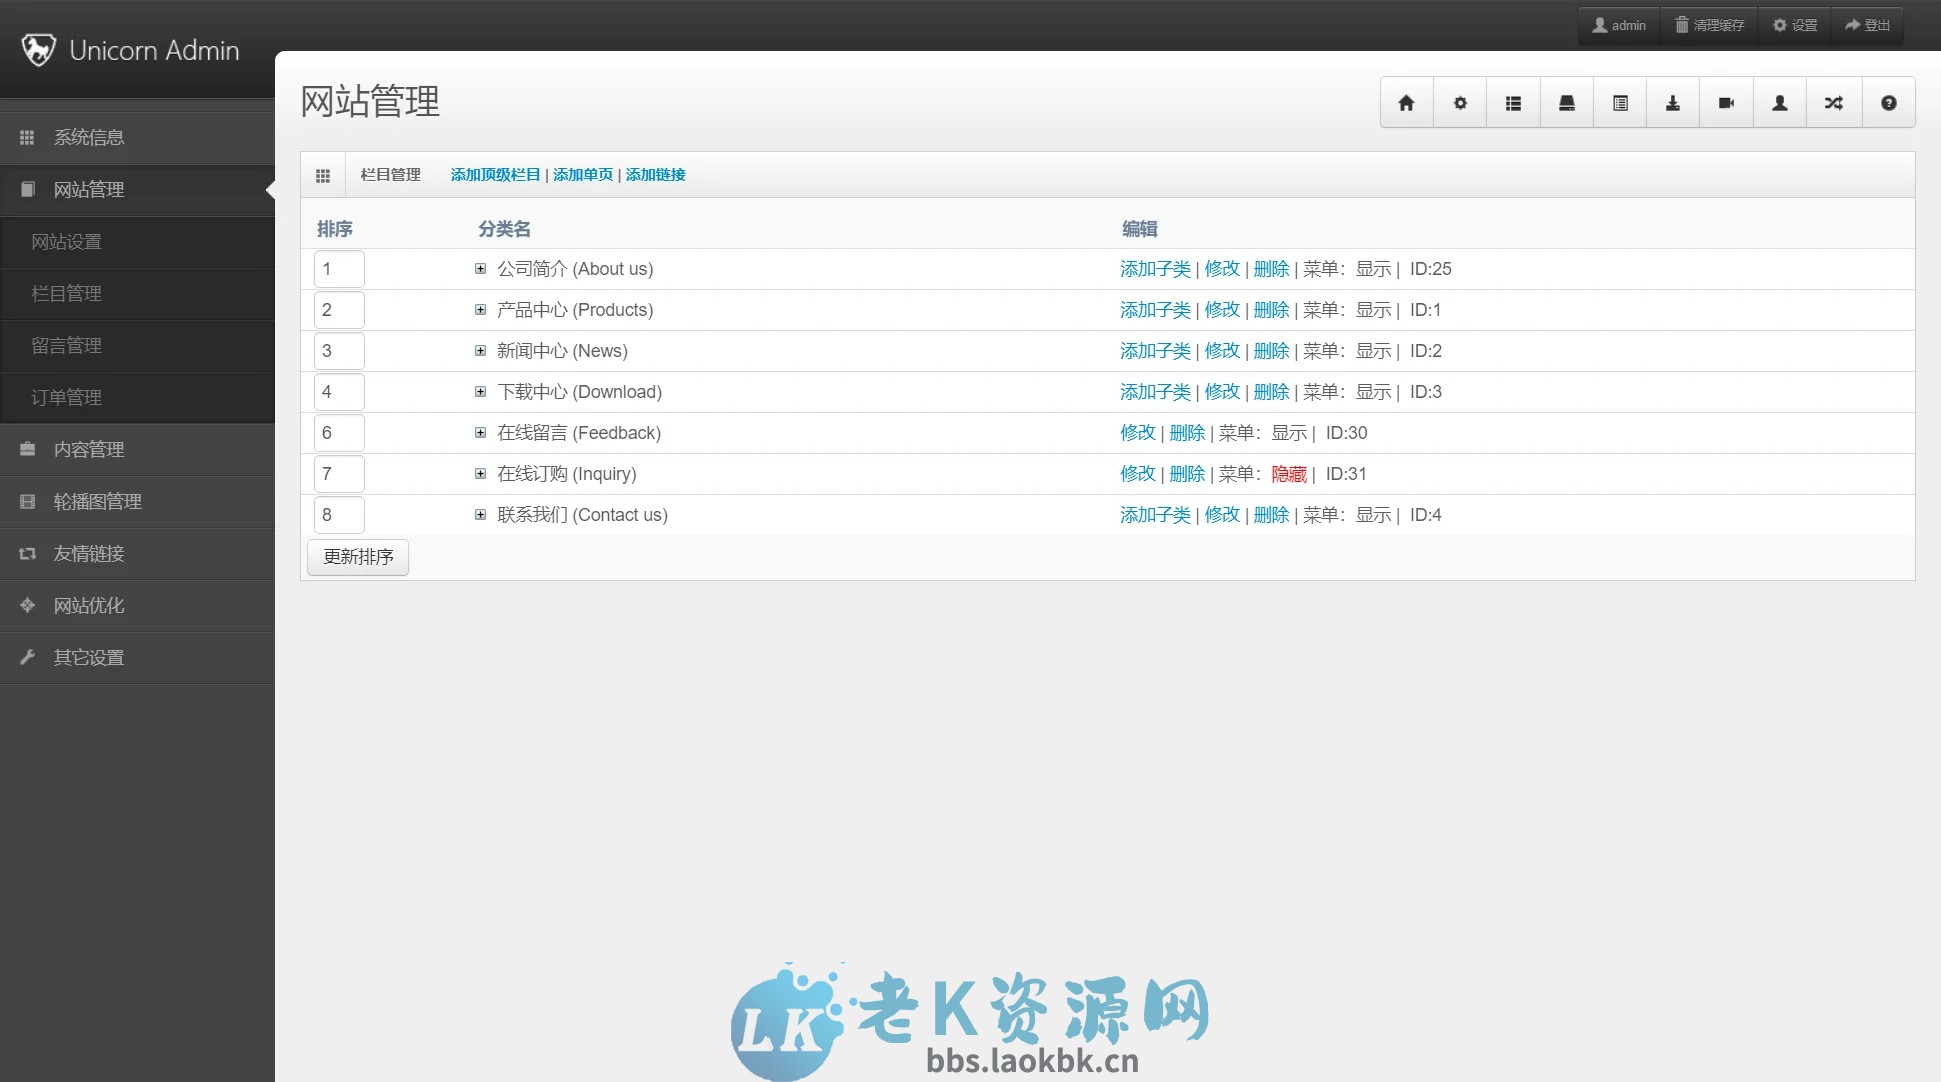Expand the 下载中心 category tree
This screenshot has width=1941, height=1082.
tap(481, 391)
